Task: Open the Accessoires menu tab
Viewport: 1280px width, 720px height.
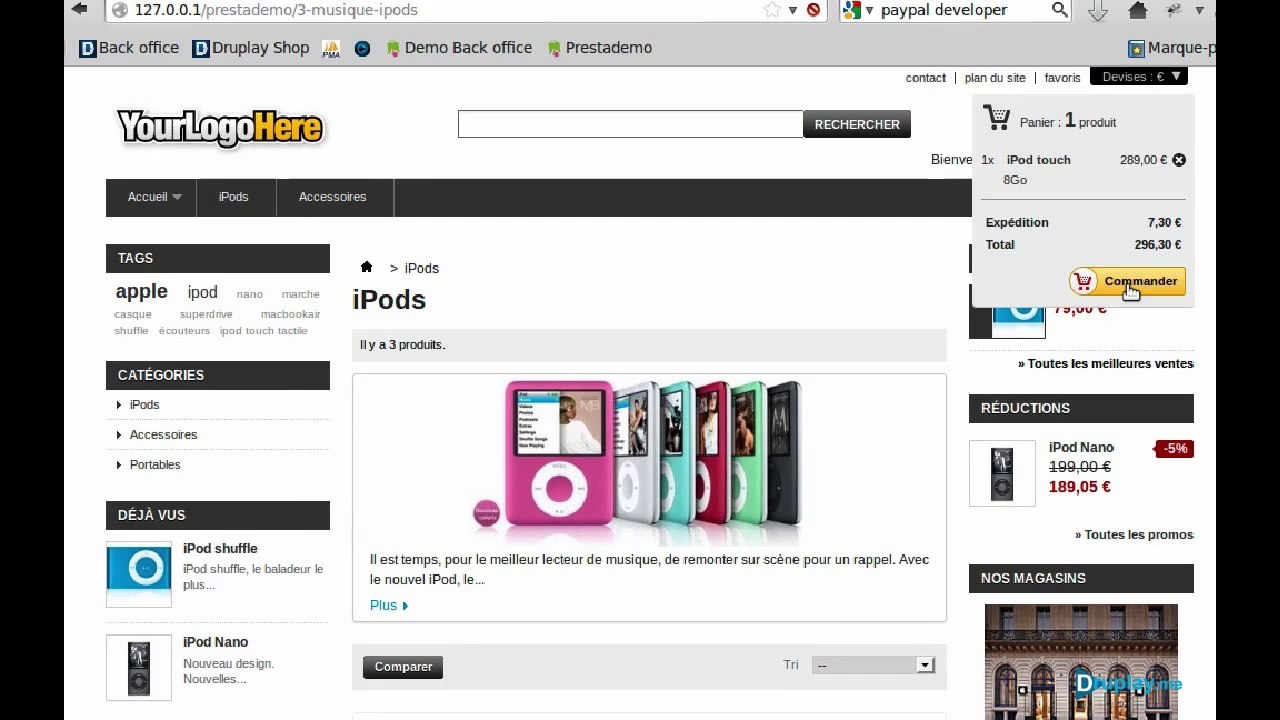Action: point(333,197)
